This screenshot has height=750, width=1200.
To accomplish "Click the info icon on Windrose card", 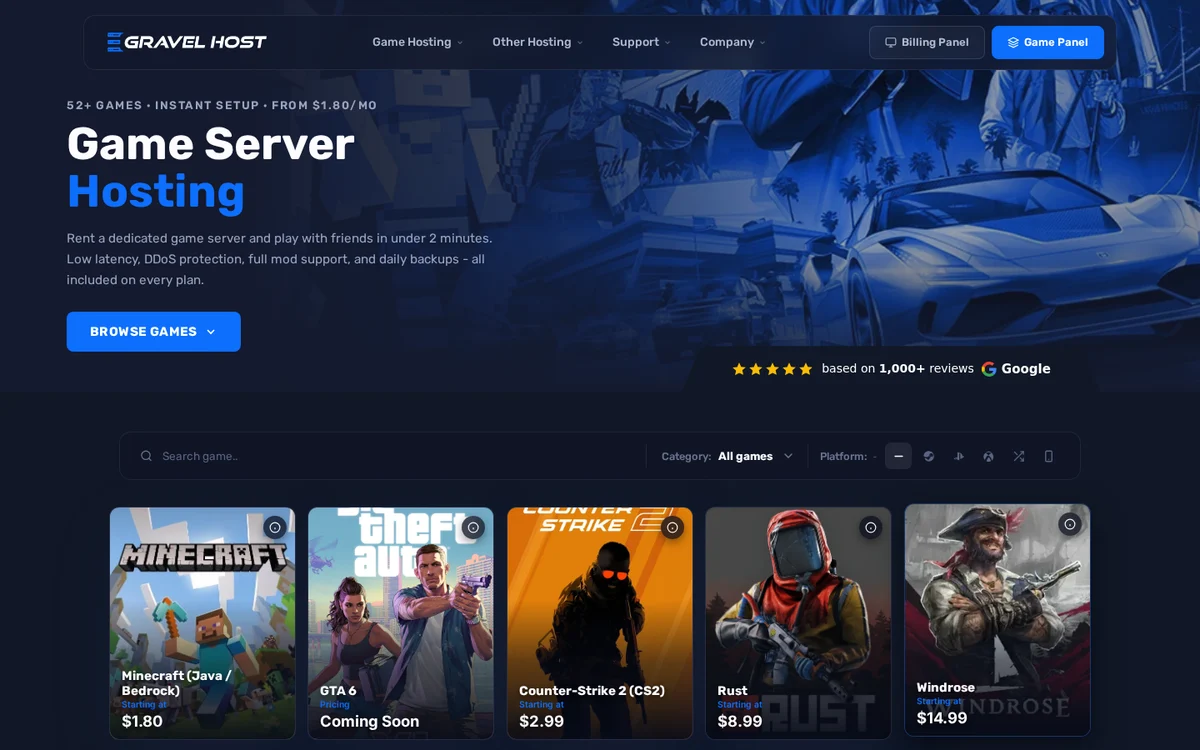I will click(x=1070, y=524).
